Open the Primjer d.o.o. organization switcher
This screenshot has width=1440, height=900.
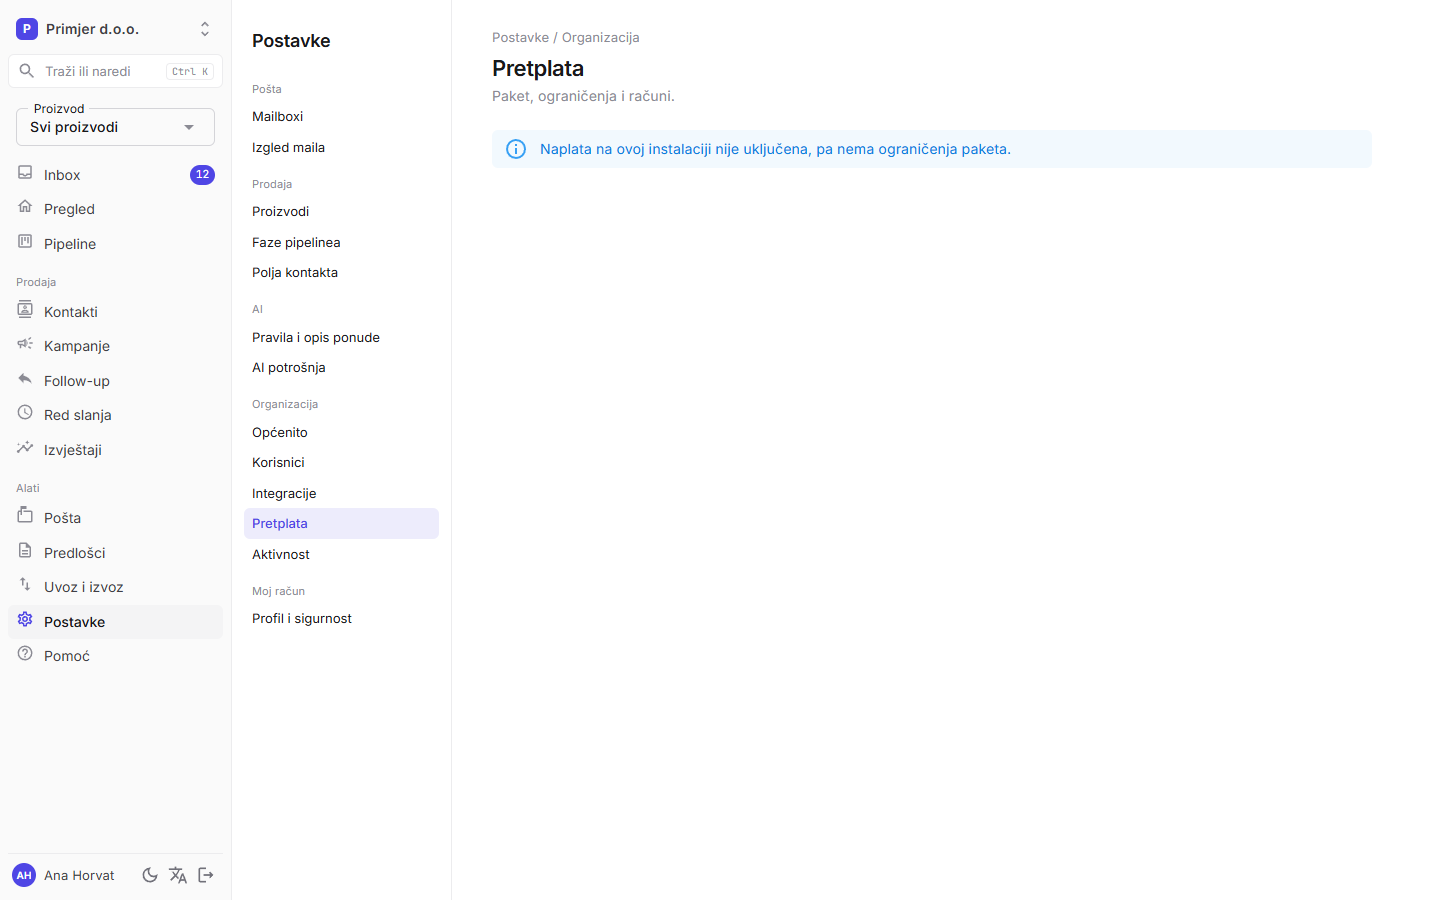[x=115, y=29]
